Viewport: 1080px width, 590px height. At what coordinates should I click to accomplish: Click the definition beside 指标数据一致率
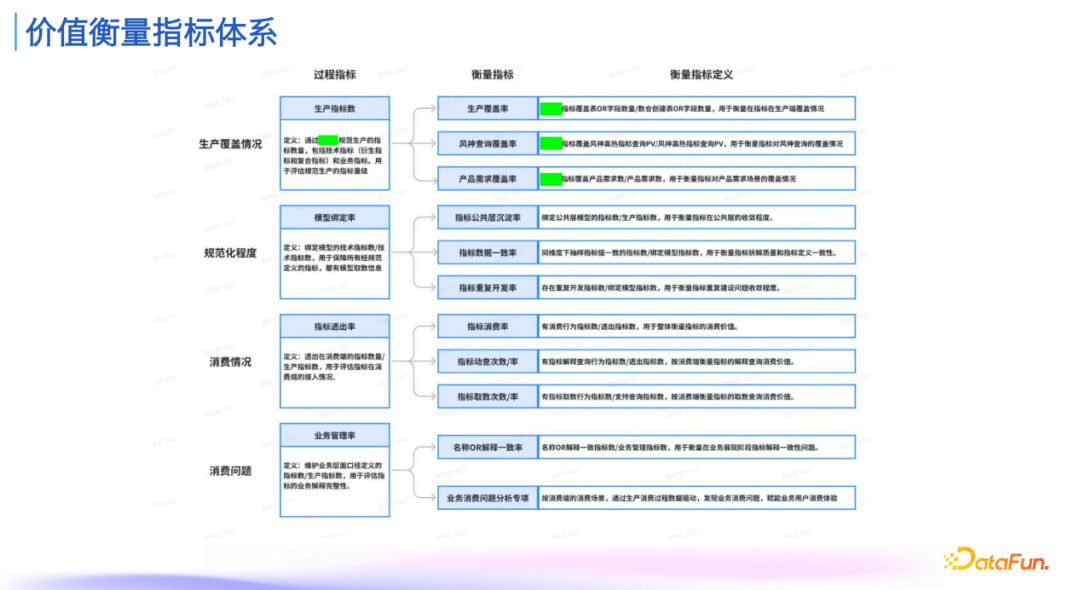[696, 252]
